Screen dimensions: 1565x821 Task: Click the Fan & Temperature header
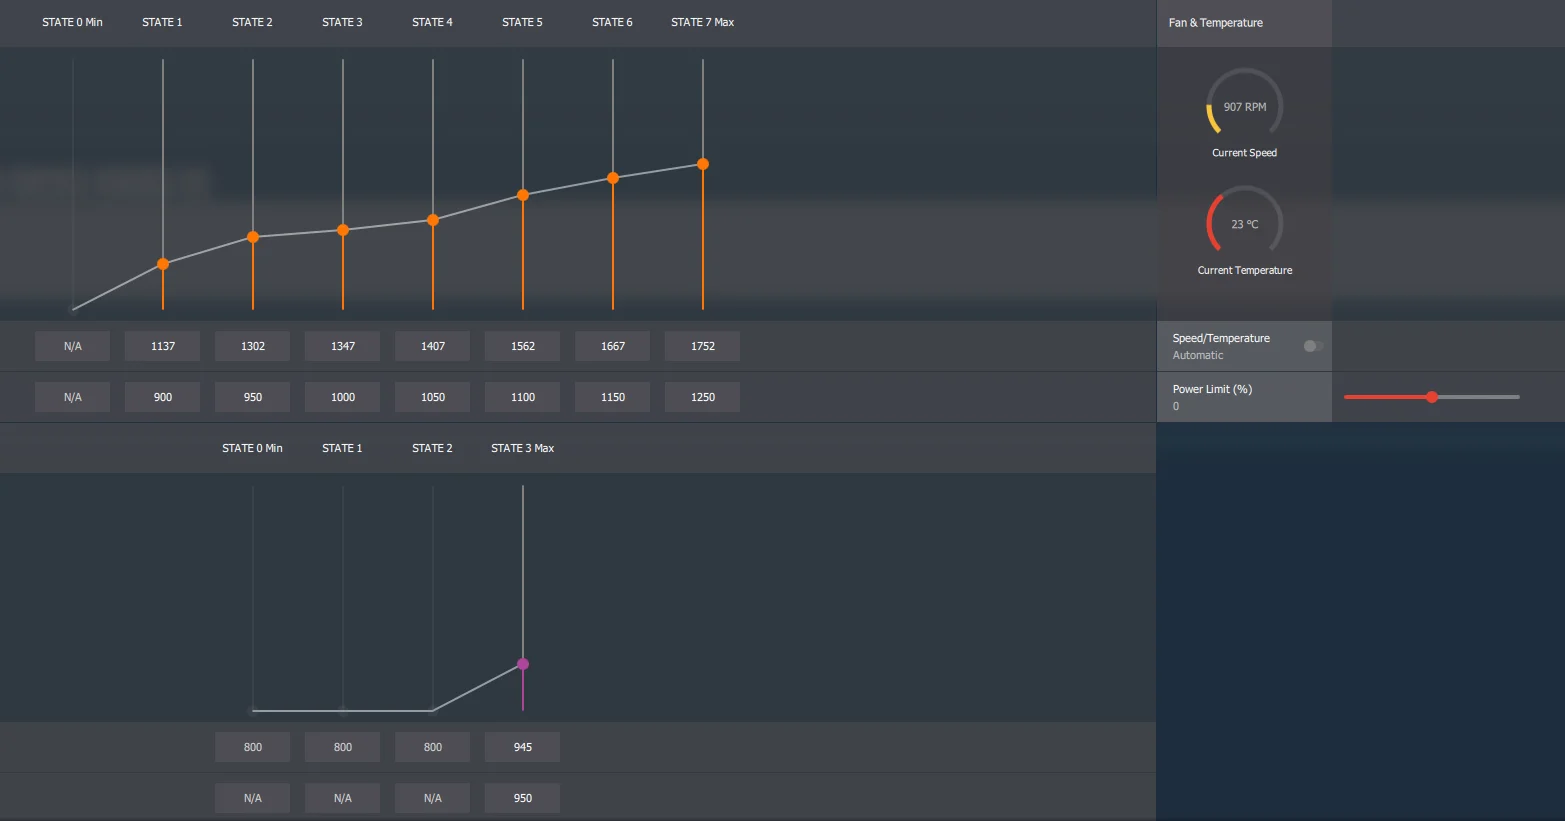click(1216, 23)
